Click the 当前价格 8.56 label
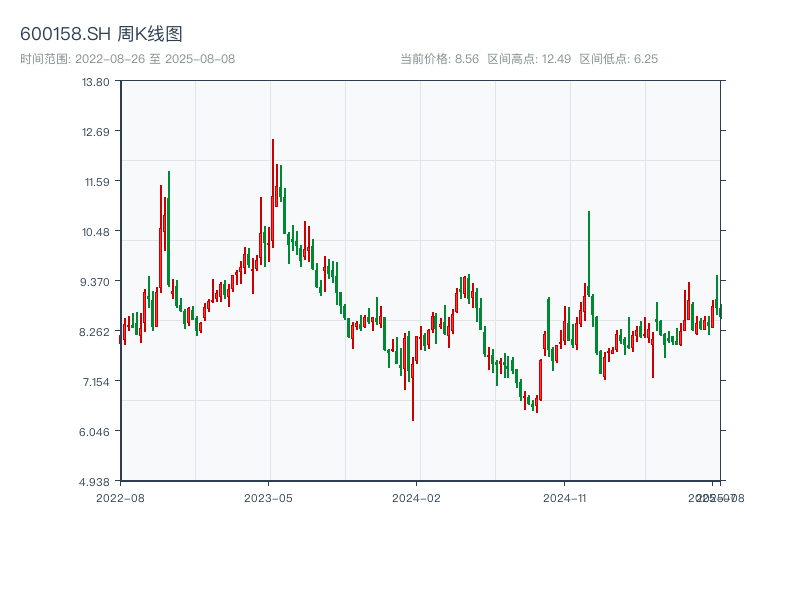 point(439,59)
